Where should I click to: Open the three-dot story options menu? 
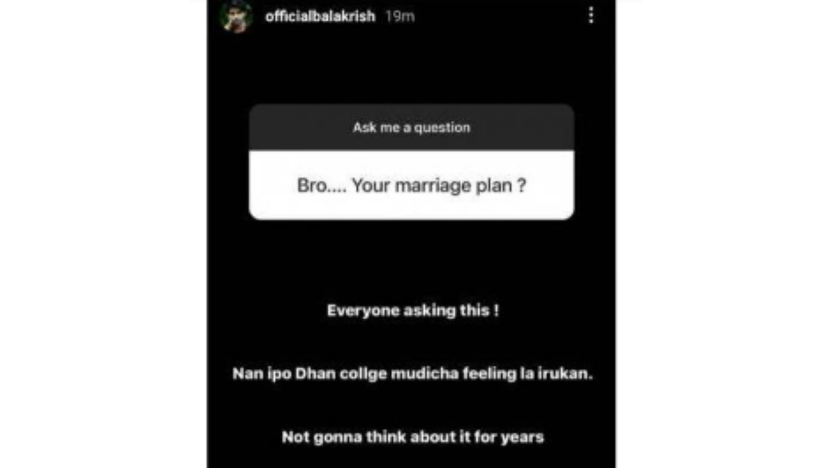click(591, 15)
